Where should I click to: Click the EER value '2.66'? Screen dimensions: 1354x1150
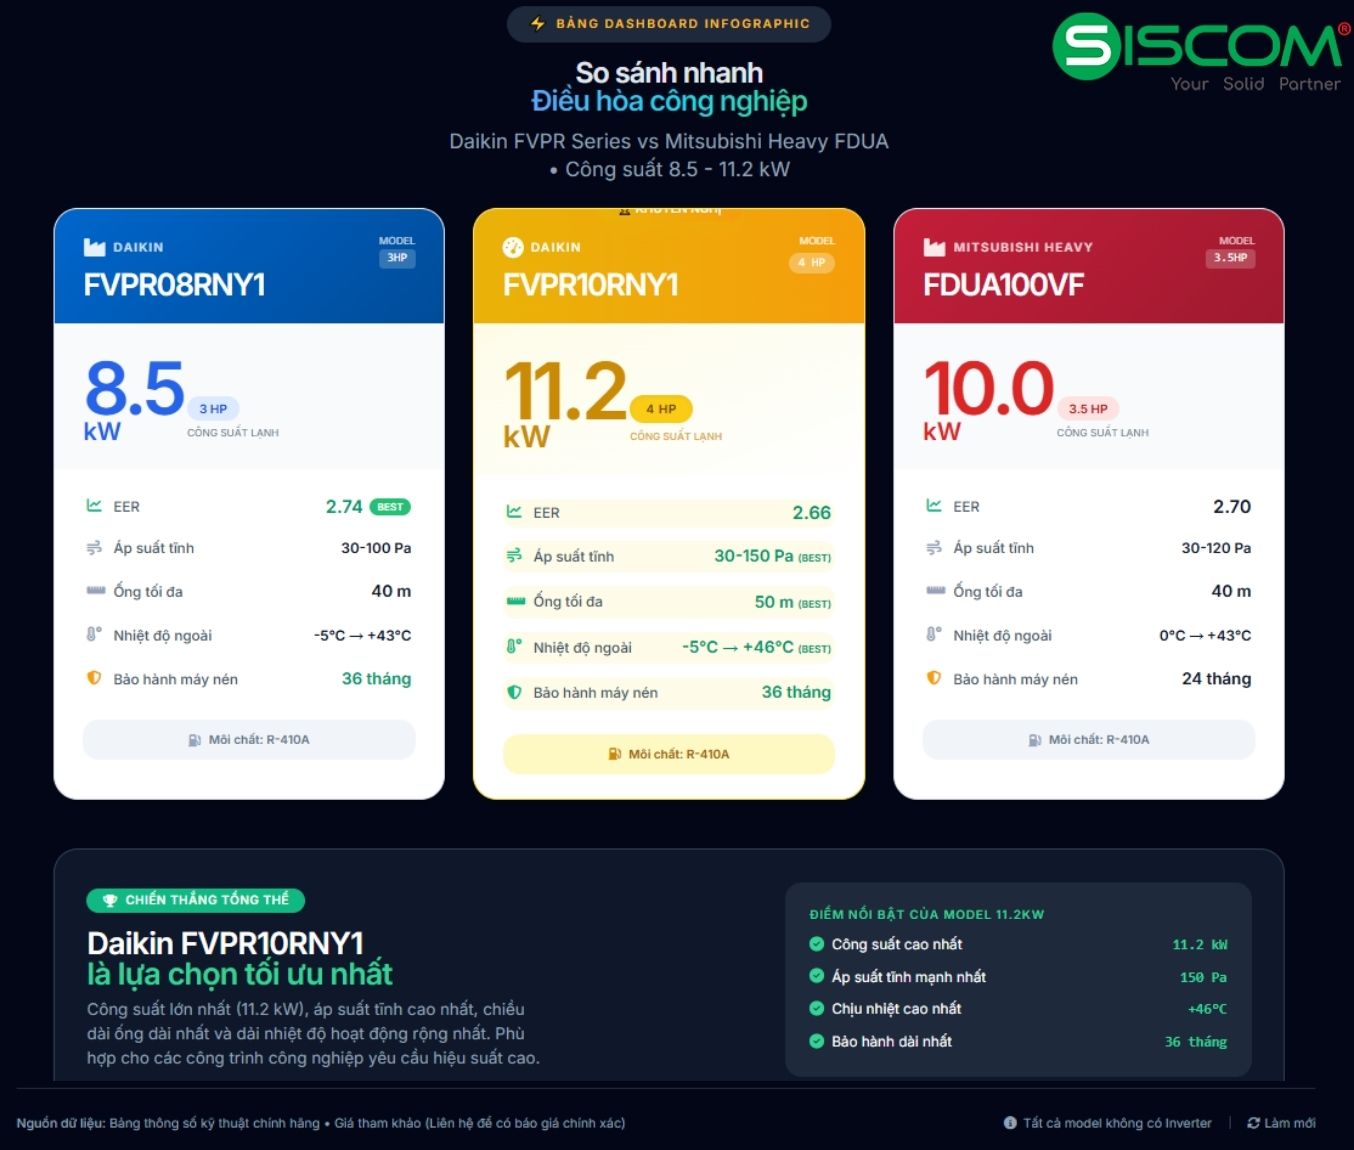coord(812,513)
